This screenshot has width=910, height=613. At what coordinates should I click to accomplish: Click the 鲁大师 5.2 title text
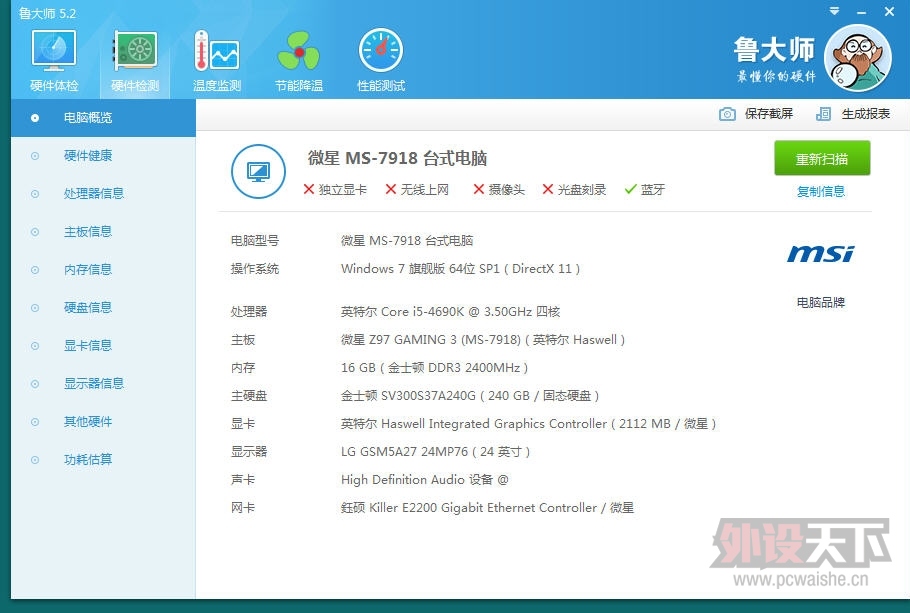pyautogui.click(x=48, y=13)
